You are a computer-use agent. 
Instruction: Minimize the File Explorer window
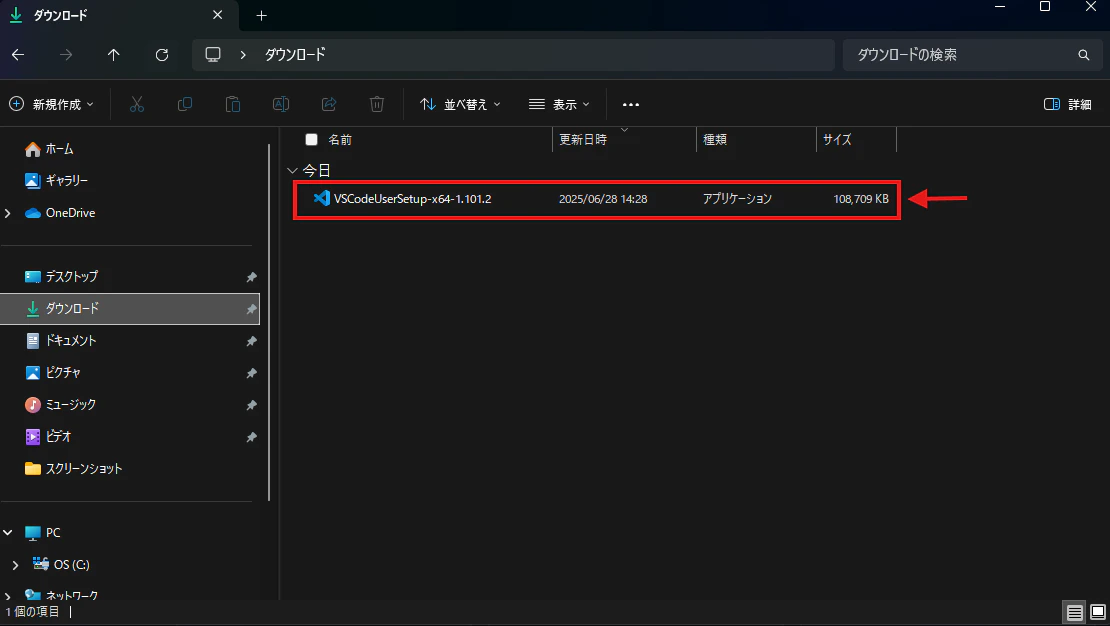tap(1000, 6)
